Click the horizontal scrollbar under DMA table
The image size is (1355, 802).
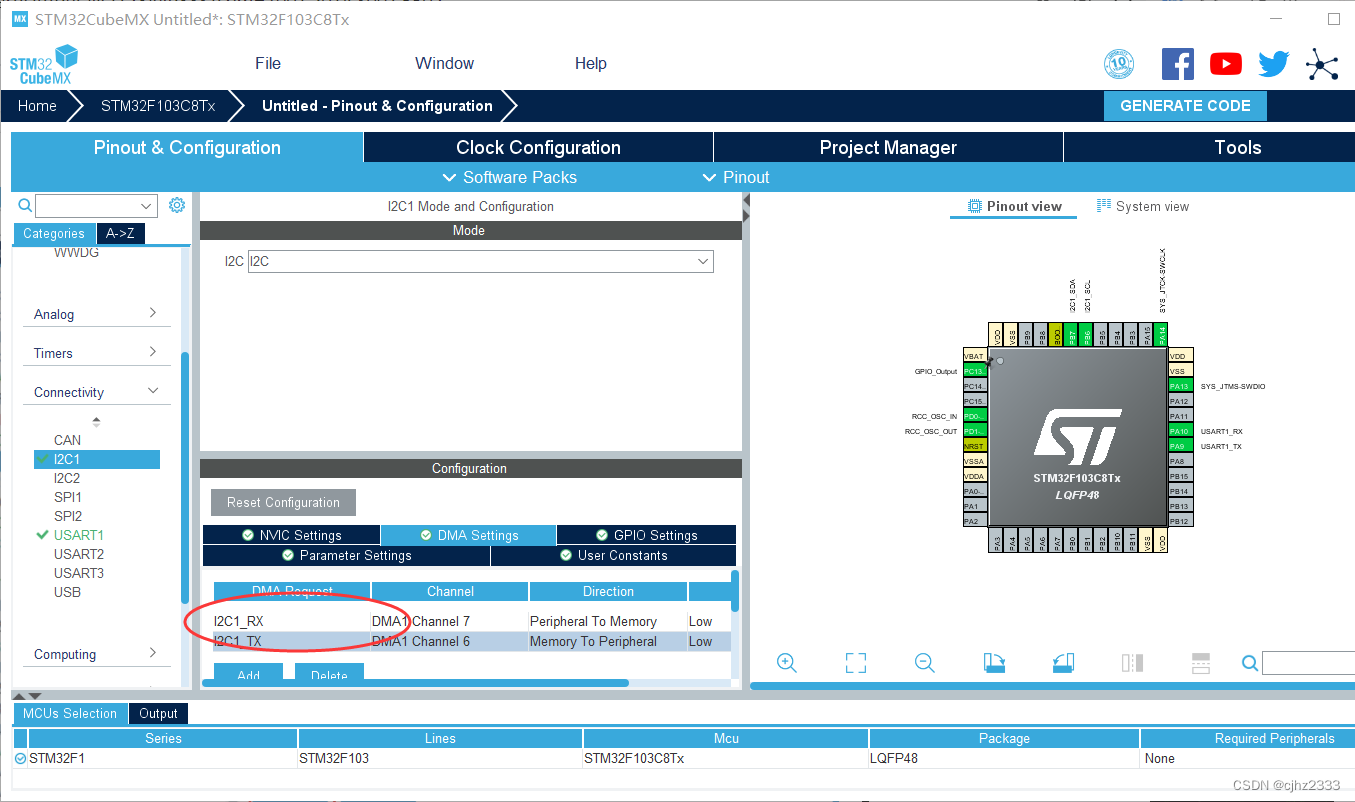pyautogui.click(x=415, y=683)
